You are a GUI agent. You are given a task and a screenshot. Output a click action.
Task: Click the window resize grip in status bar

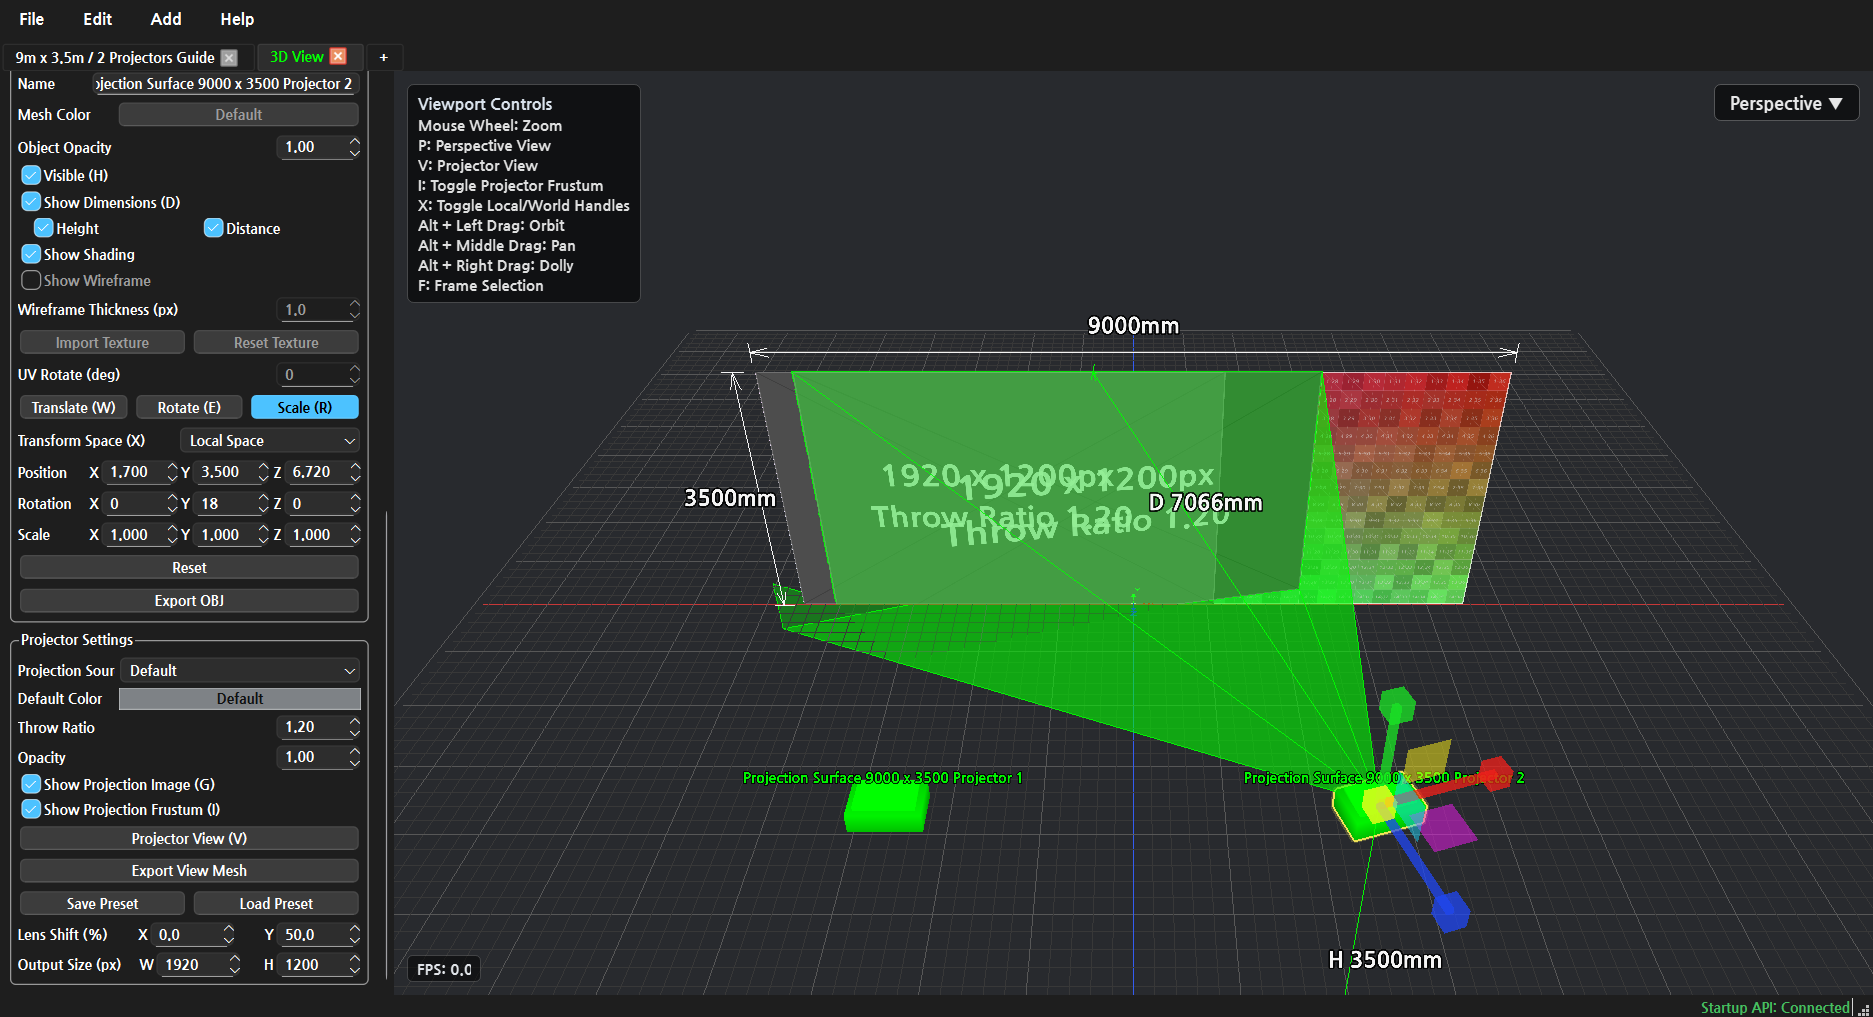1863,1008
